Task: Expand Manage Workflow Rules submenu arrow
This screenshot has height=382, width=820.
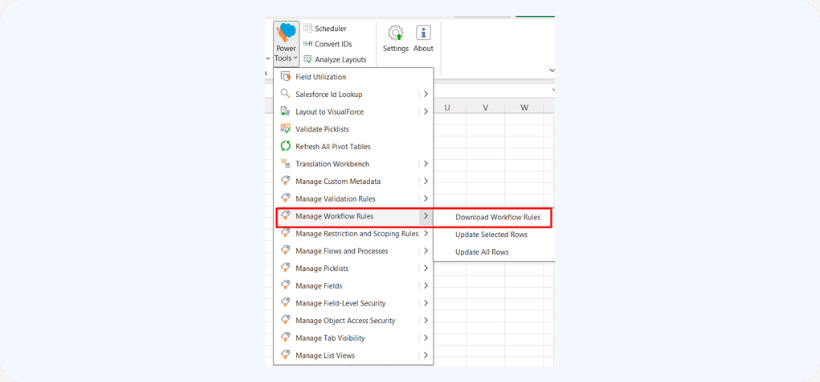Action: pos(426,216)
